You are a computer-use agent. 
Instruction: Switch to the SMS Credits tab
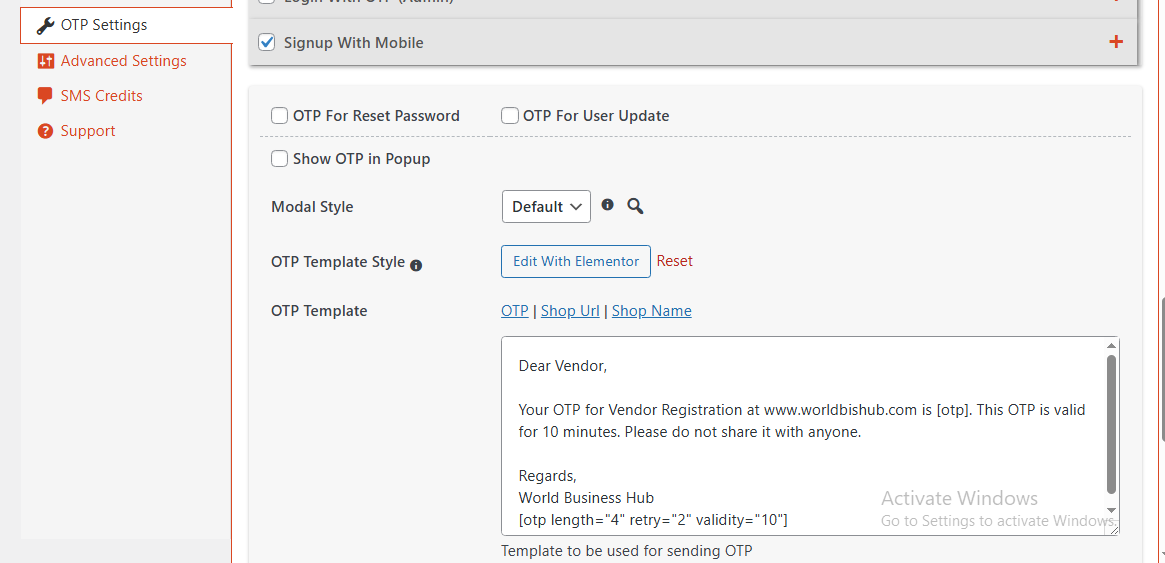tap(101, 96)
